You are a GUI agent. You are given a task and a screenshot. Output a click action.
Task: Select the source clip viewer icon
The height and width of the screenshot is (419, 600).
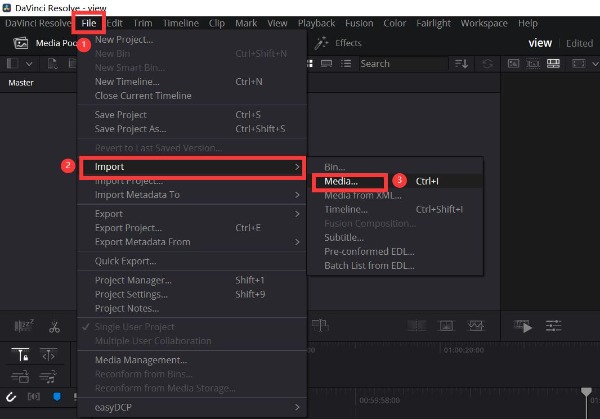click(x=513, y=64)
